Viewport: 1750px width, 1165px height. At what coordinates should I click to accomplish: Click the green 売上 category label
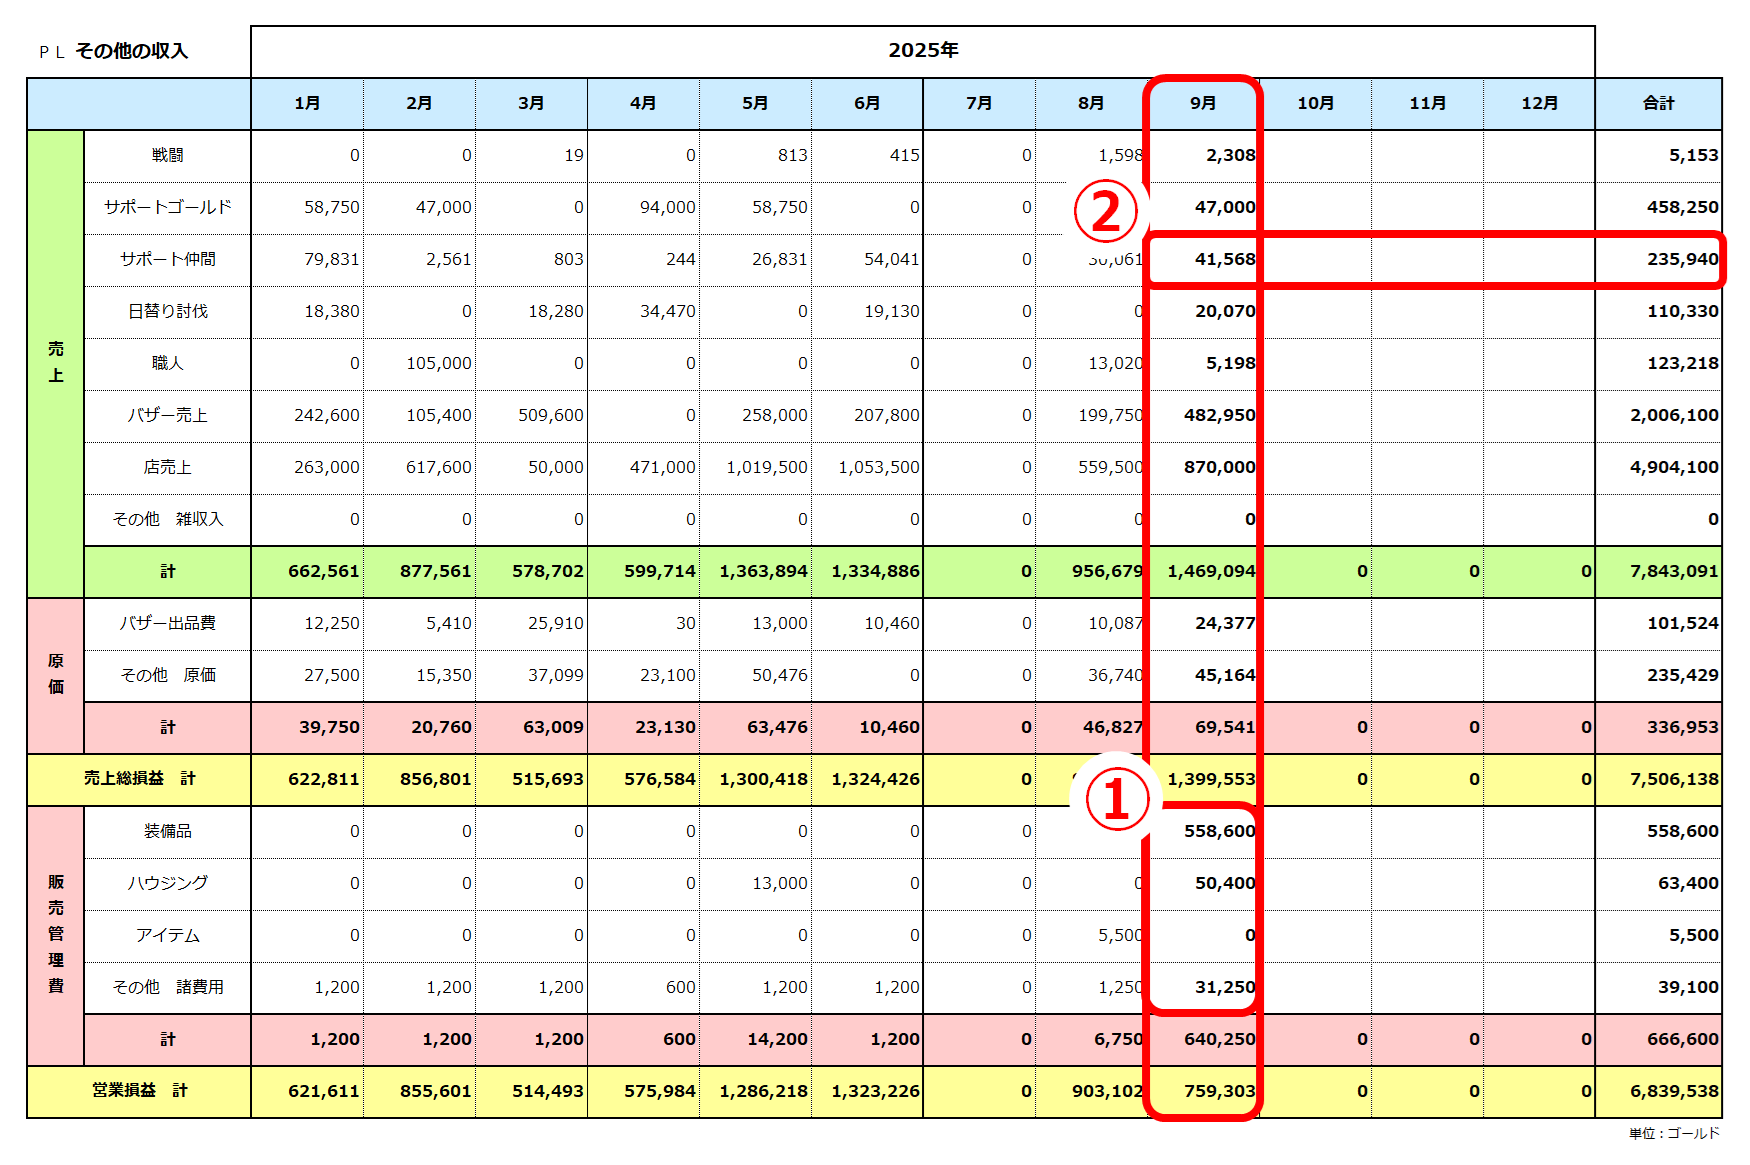[56, 362]
